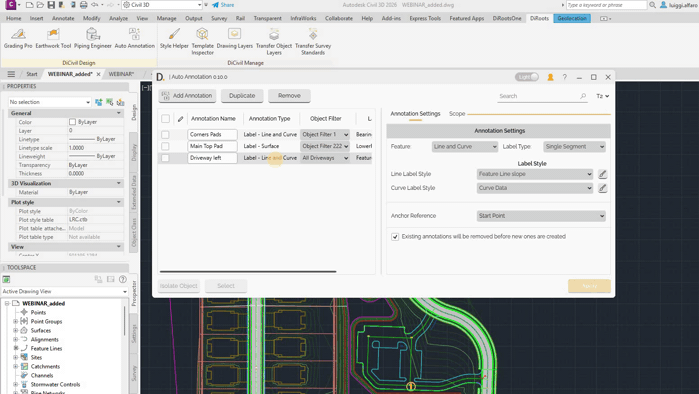
Task: Open the Line Label Style dropdown
Action: coord(535,174)
